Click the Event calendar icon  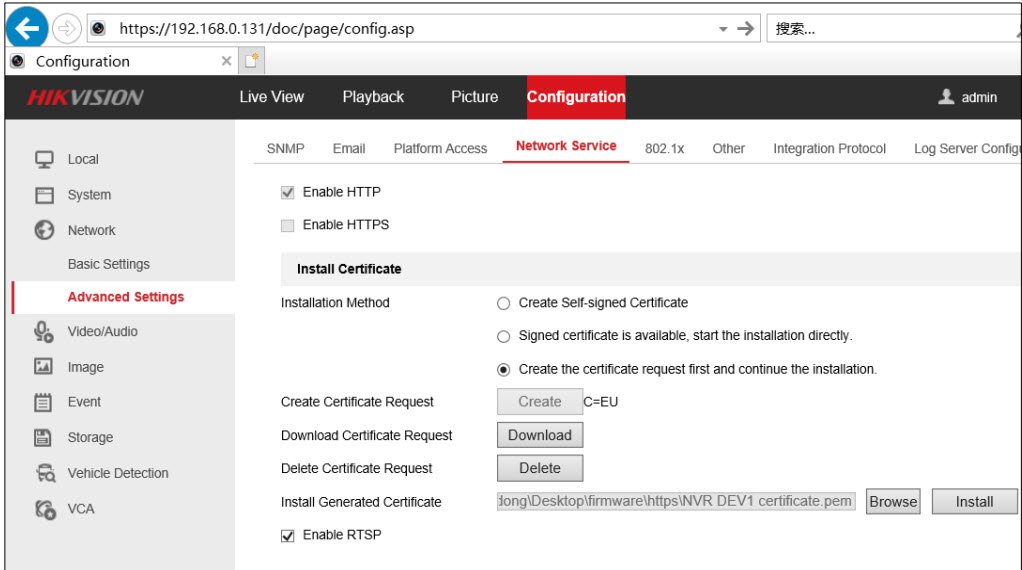44,402
